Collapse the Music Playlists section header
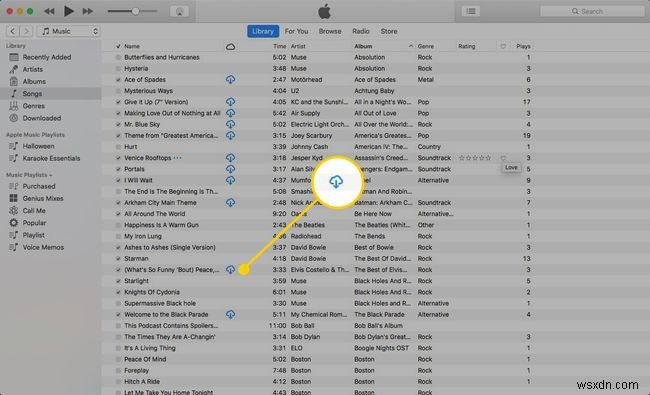The image size is (650, 395). pyautogui.click(x=29, y=175)
